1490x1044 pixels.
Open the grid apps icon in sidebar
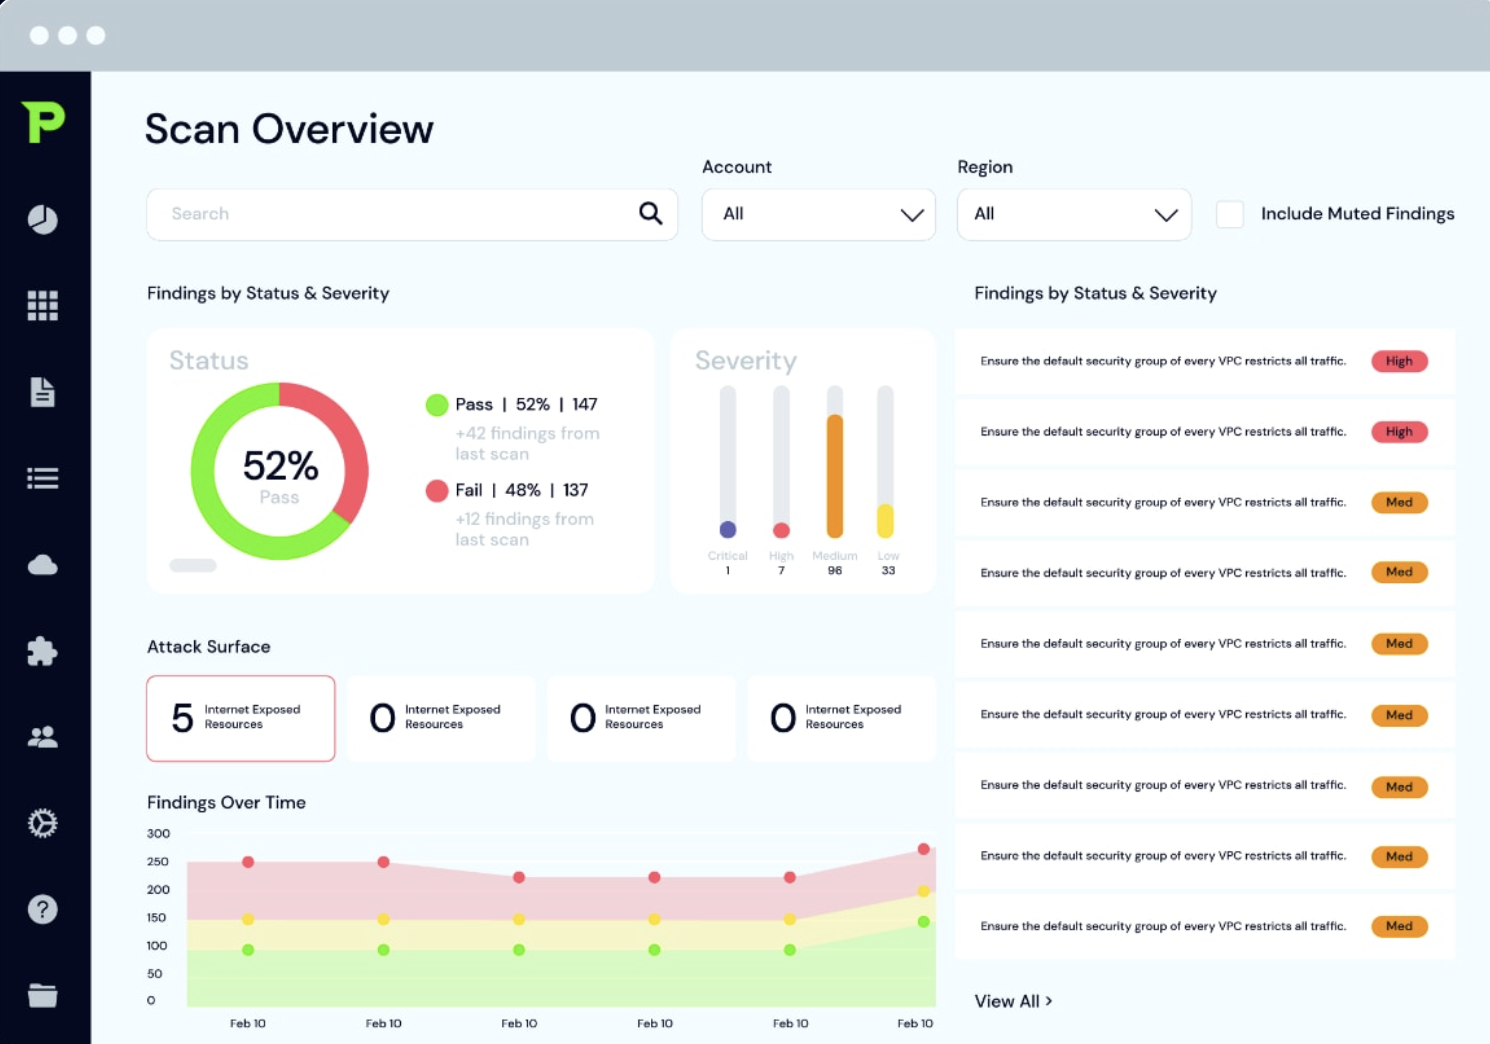[42, 305]
